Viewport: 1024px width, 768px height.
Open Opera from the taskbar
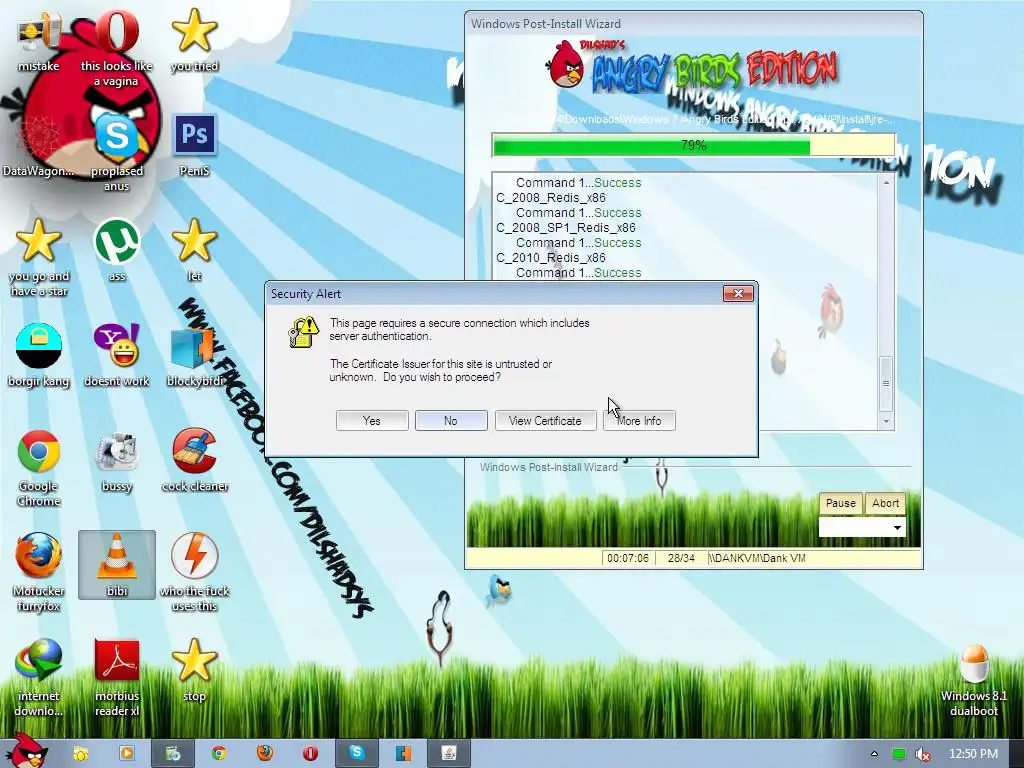point(310,754)
